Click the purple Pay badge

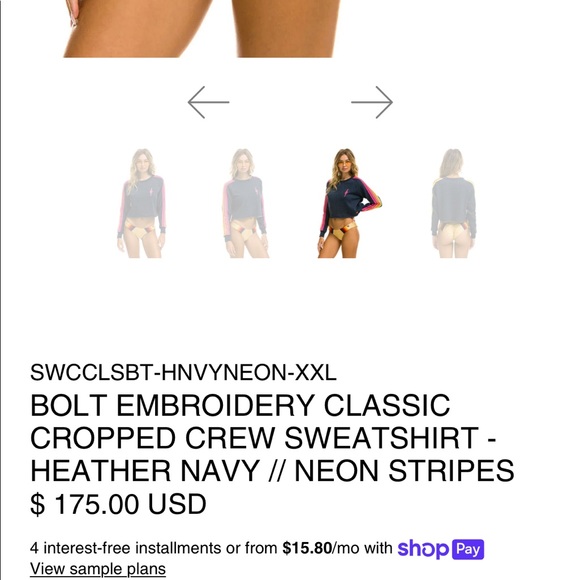point(468,549)
